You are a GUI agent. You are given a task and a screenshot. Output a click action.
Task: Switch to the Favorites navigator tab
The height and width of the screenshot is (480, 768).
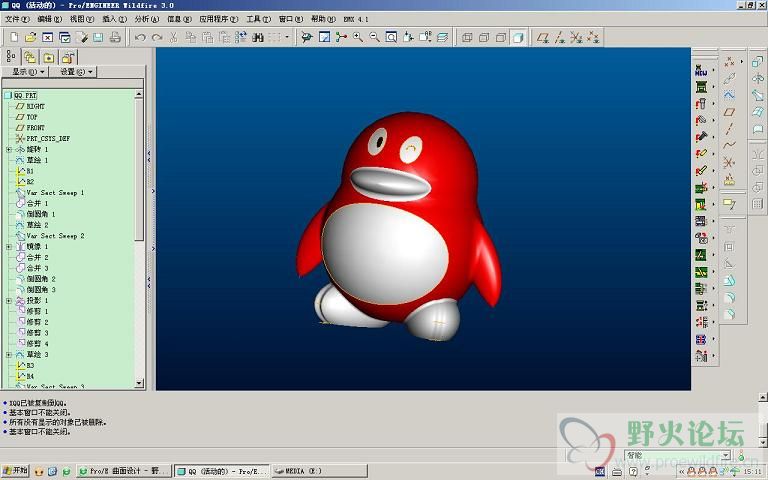[x=49, y=57]
